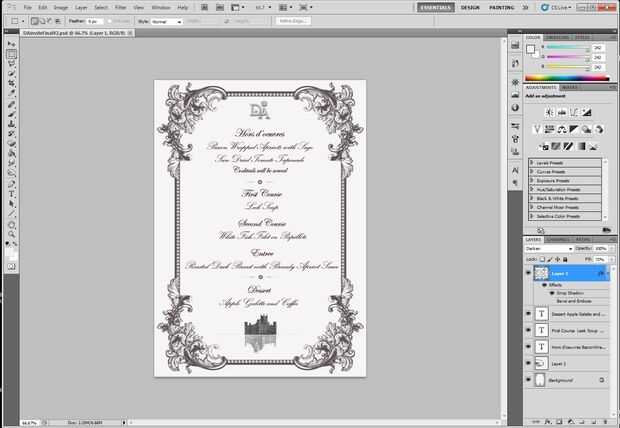Viewport: 620px width, 428px height.
Task: Open the marquee Style dropdown
Action: coord(166,21)
